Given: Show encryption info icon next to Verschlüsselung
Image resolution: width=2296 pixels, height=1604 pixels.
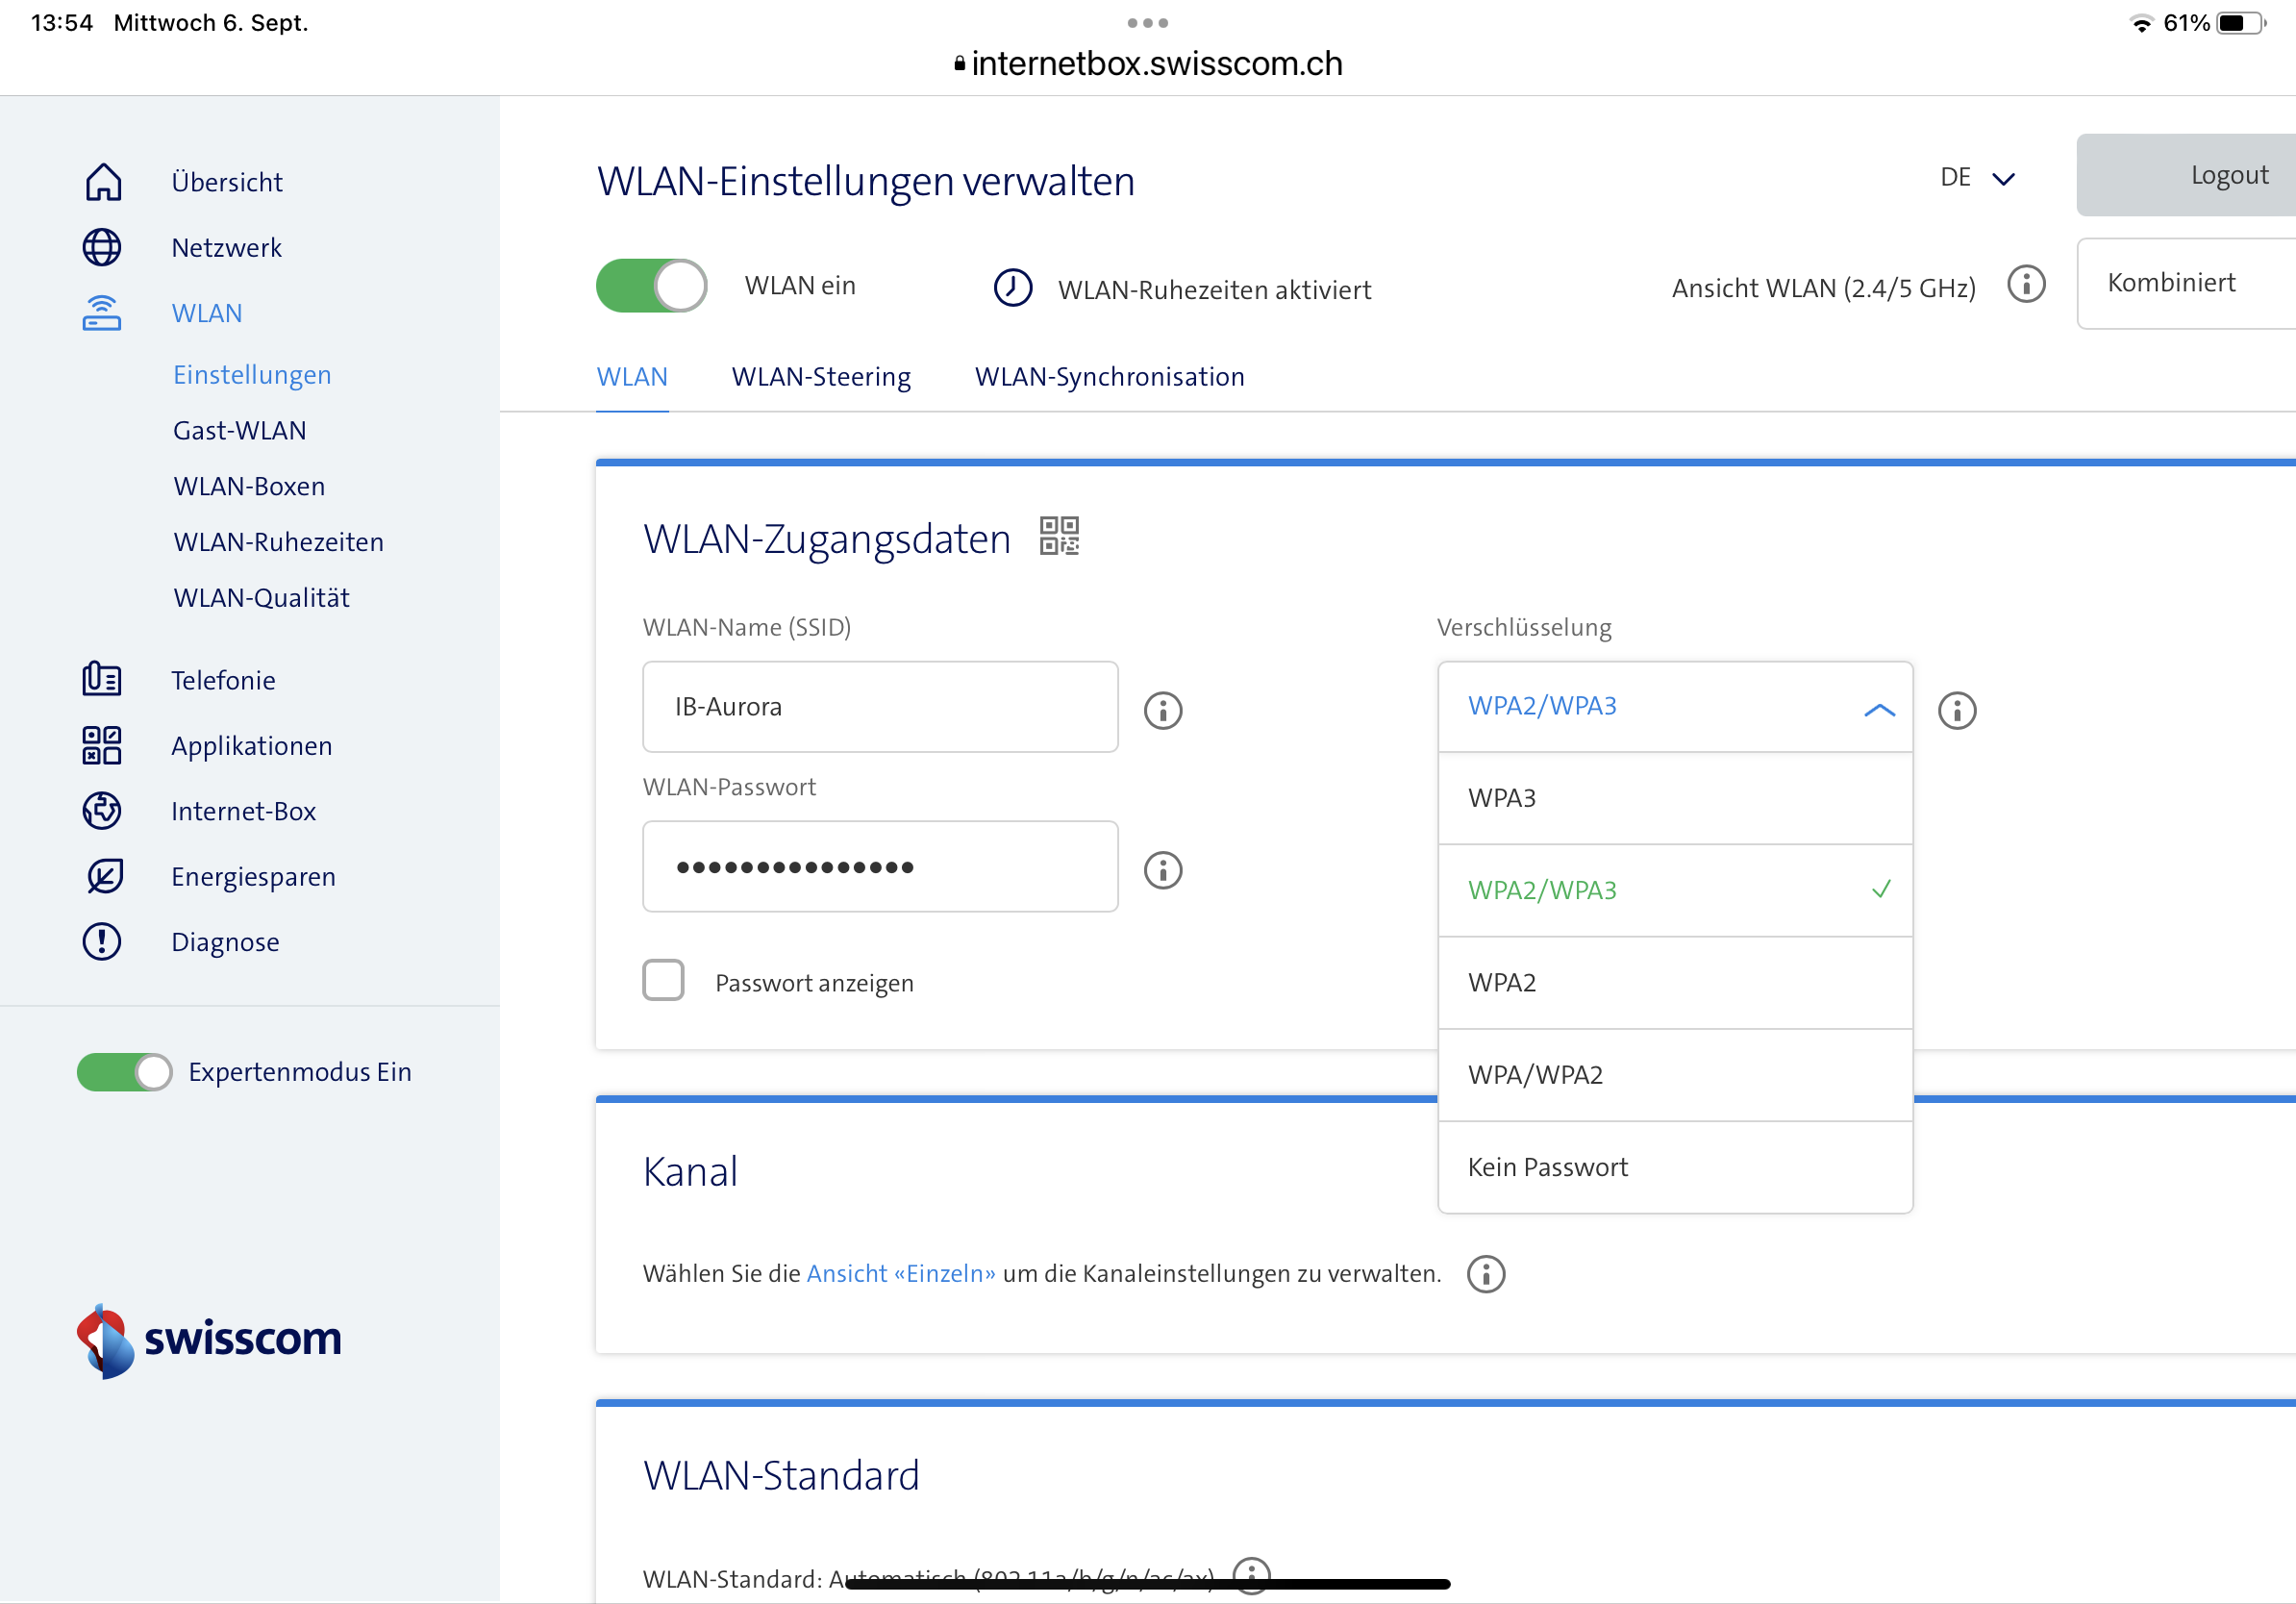Looking at the screenshot, I should [1956, 711].
